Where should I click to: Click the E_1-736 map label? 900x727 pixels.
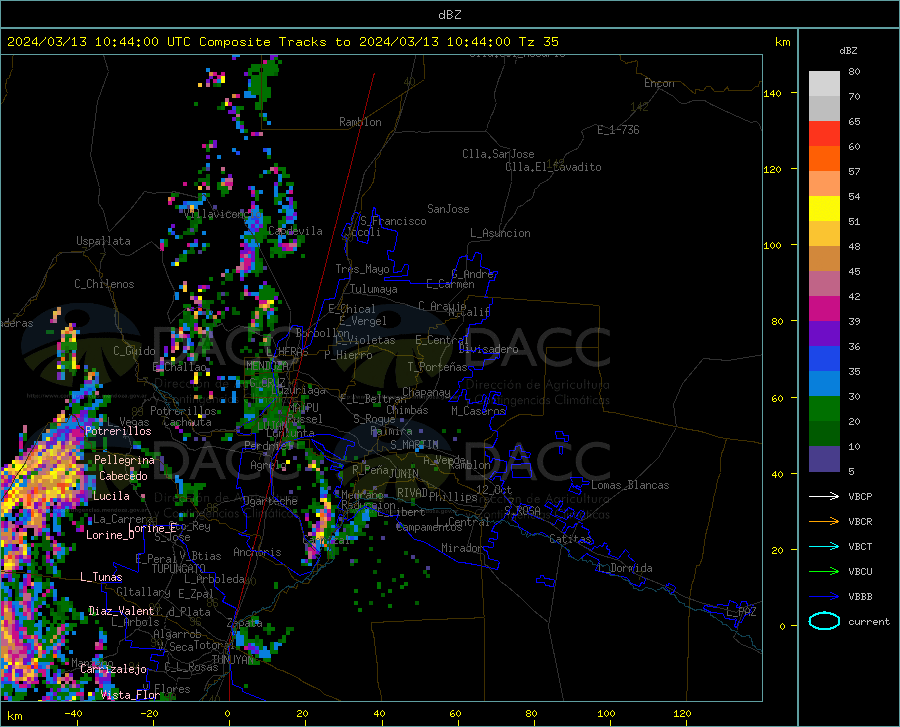pyautogui.click(x=618, y=130)
